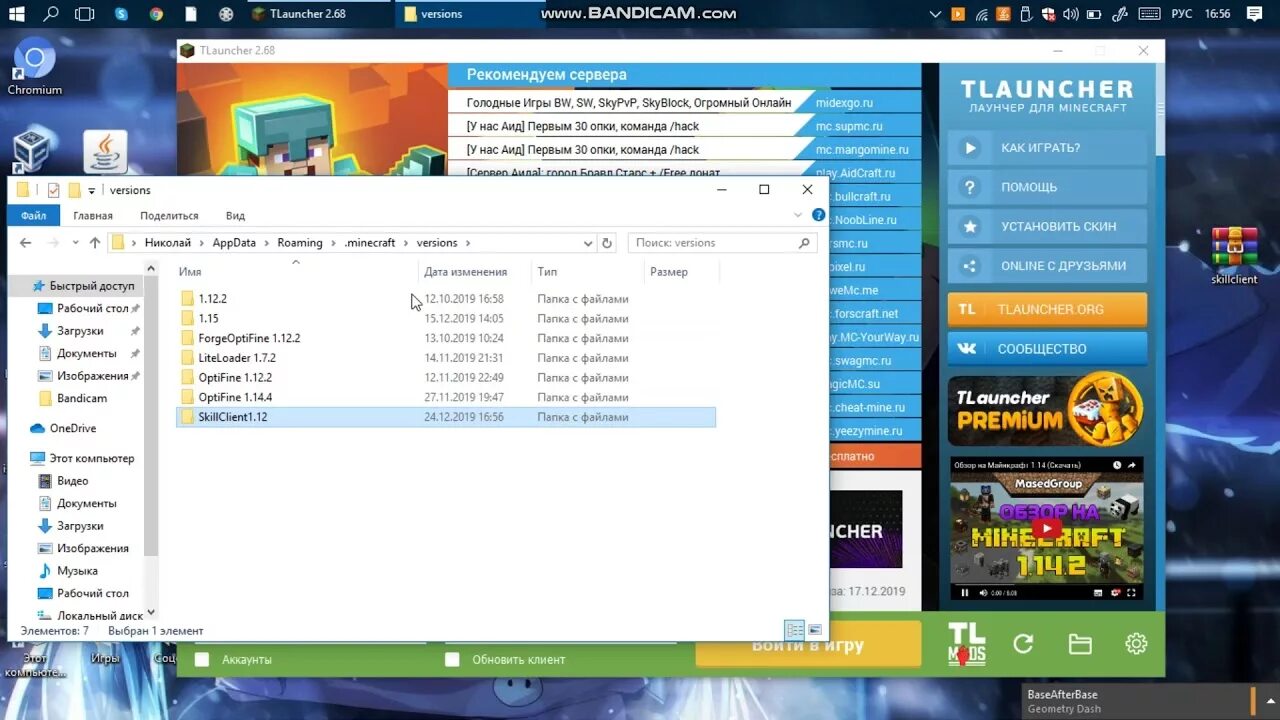Open the VK 'Сообщество' button
The image size is (1280, 720).
coord(1047,349)
